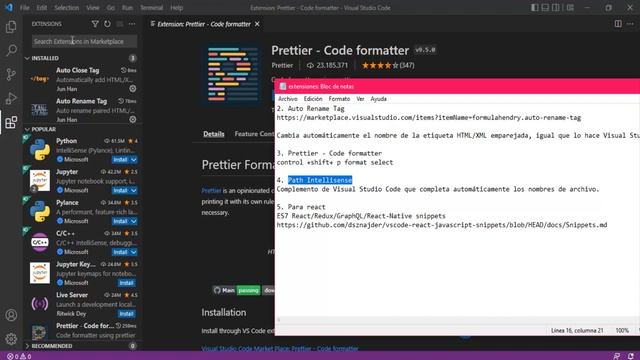Click feedback icon in status bar

[617, 356]
